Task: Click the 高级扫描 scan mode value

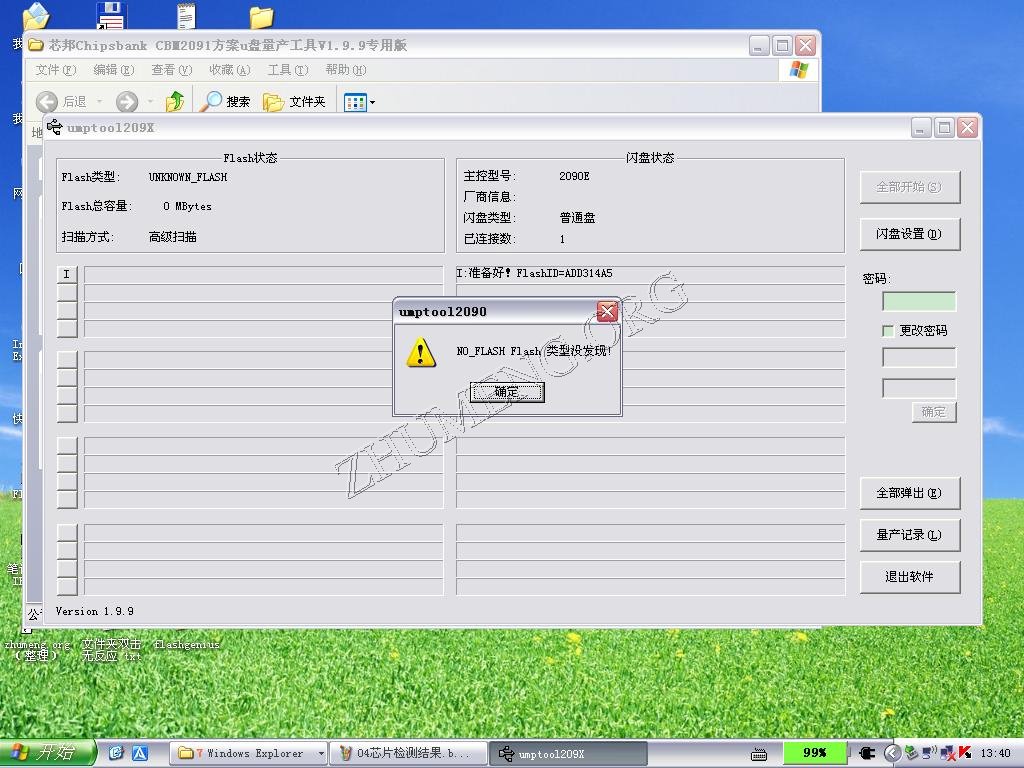Action: tap(172, 237)
